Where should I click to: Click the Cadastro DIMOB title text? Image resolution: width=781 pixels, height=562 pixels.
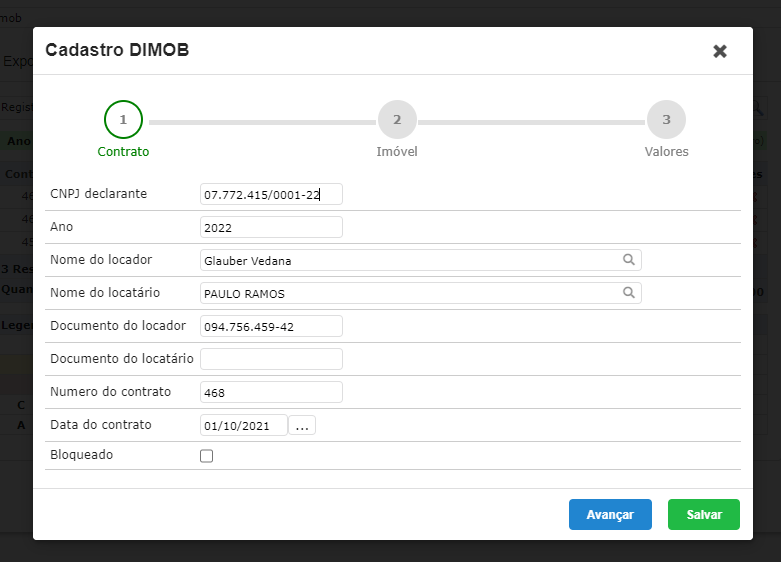click(x=117, y=50)
